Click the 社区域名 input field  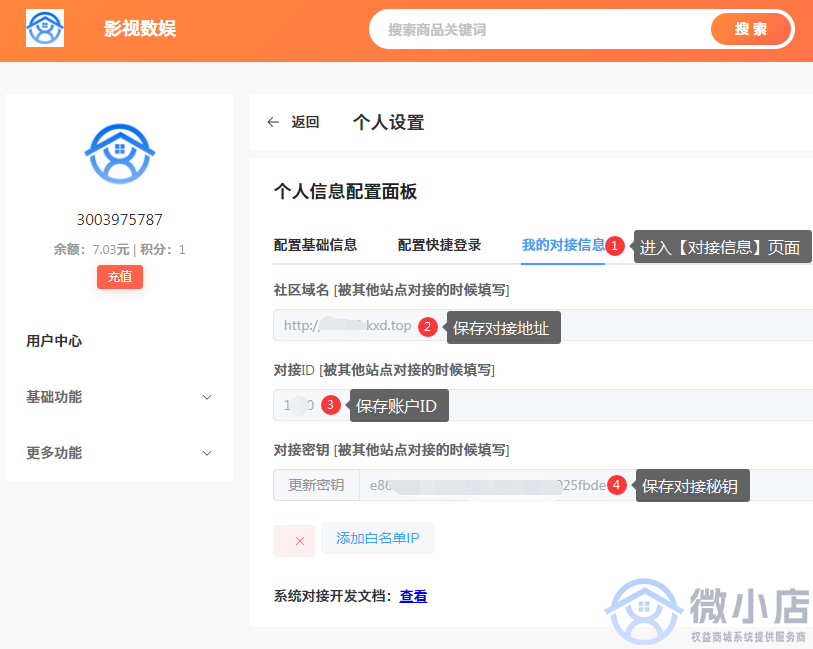(x=543, y=325)
